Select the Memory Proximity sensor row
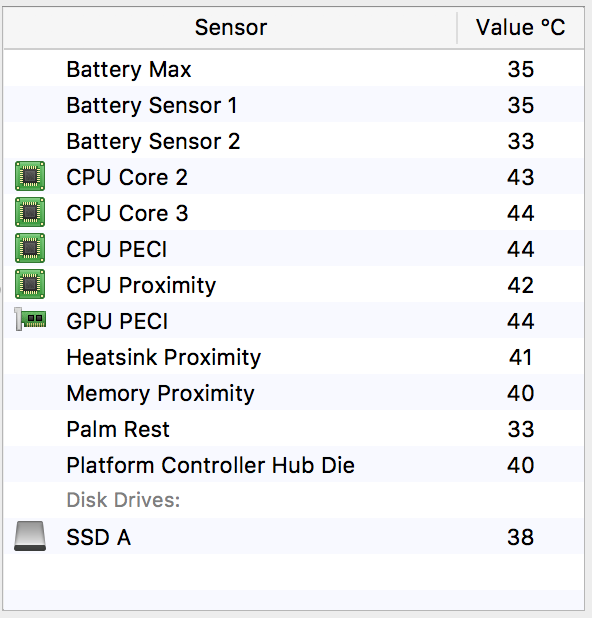The image size is (592, 618). [x=294, y=393]
